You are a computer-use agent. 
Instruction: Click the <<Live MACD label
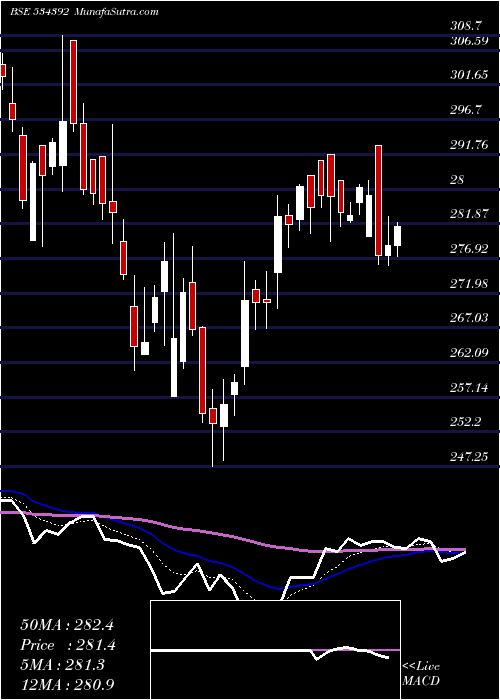tap(421, 674)
